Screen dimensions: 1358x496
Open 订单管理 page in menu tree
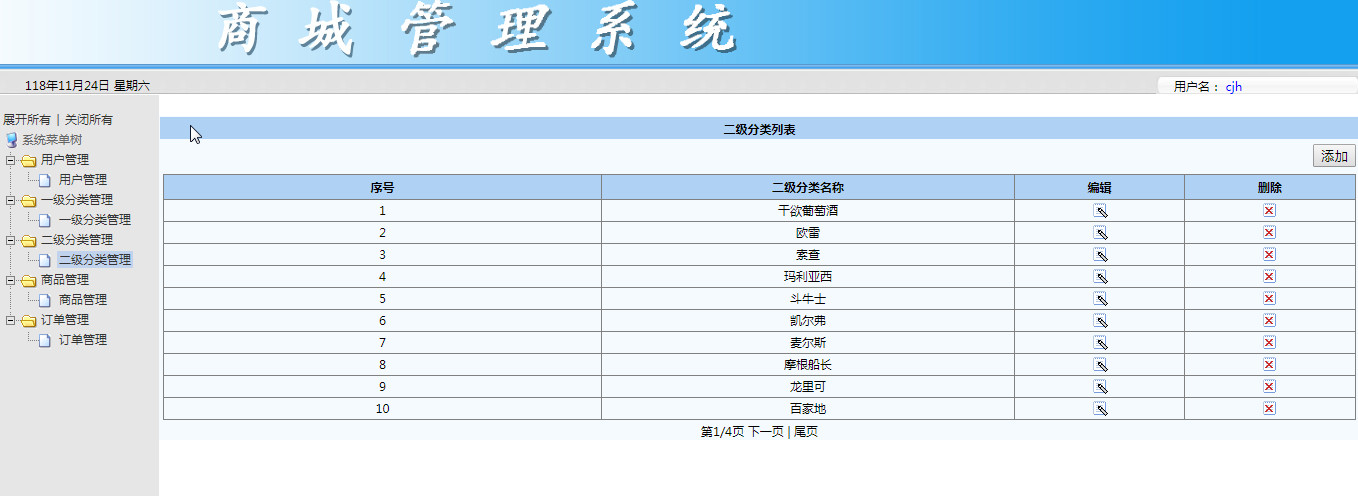(82, 340)
